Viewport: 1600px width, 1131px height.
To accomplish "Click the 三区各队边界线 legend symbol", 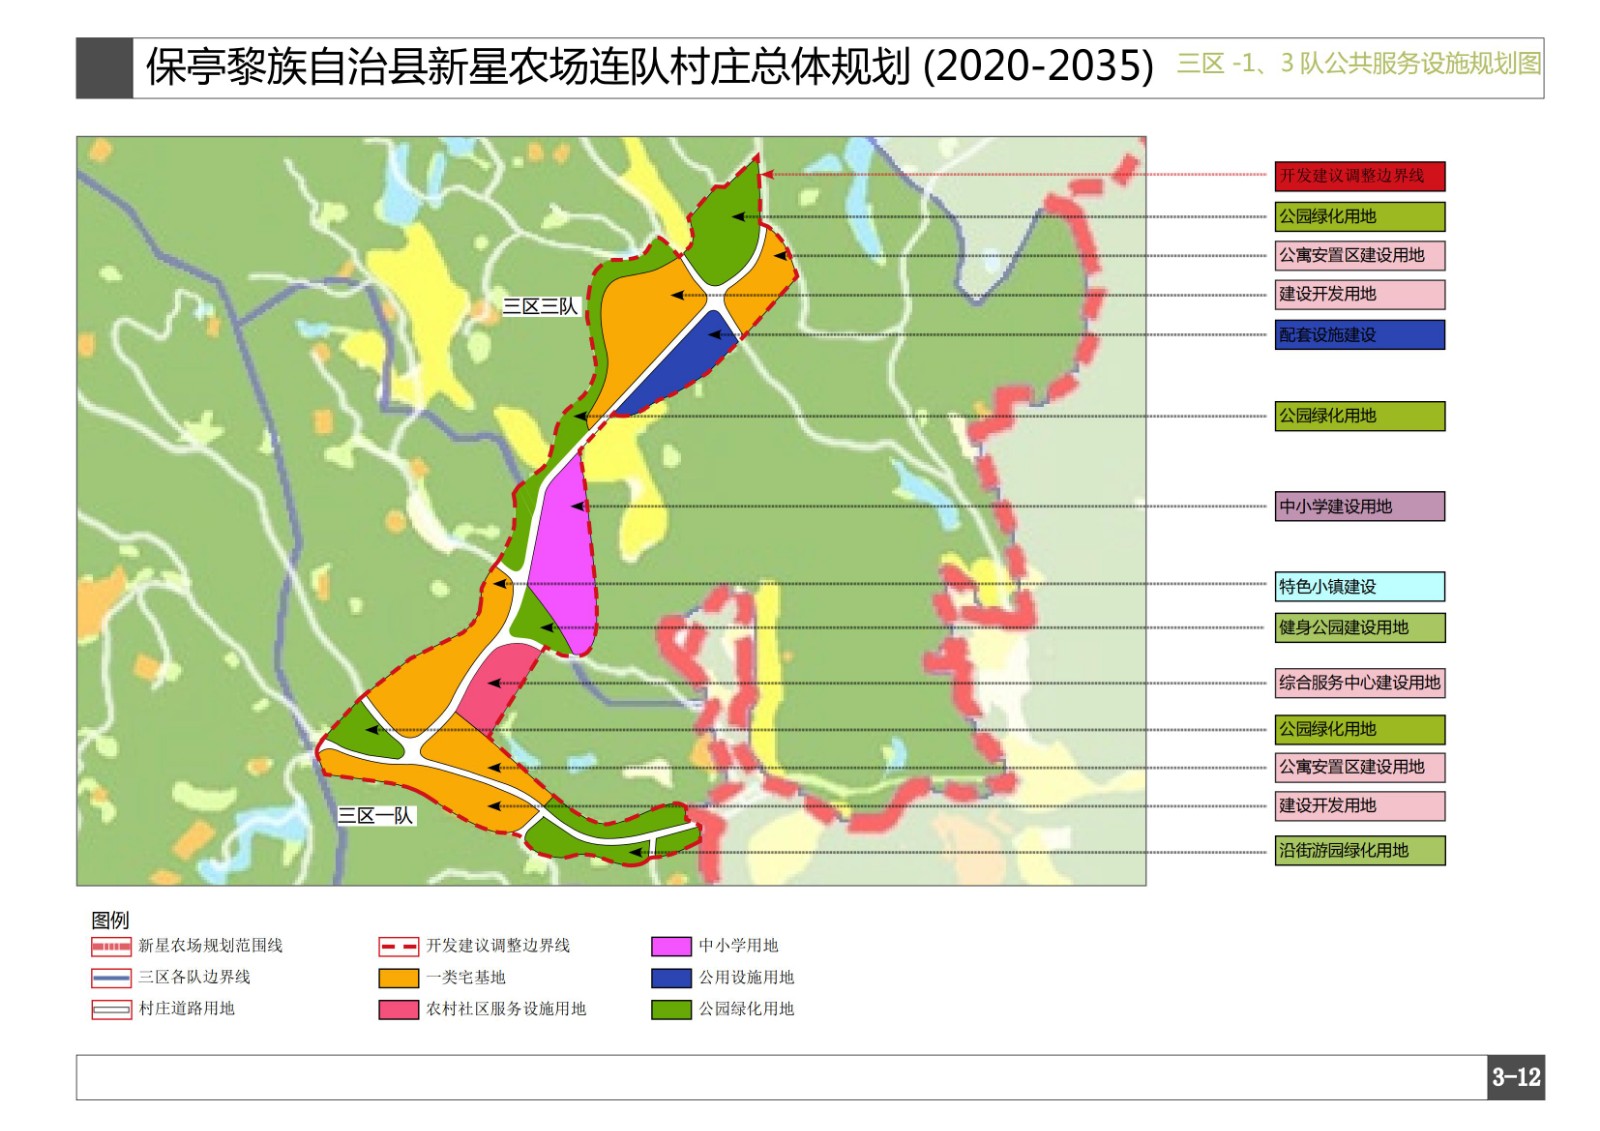I will click(x=111, y=978).
